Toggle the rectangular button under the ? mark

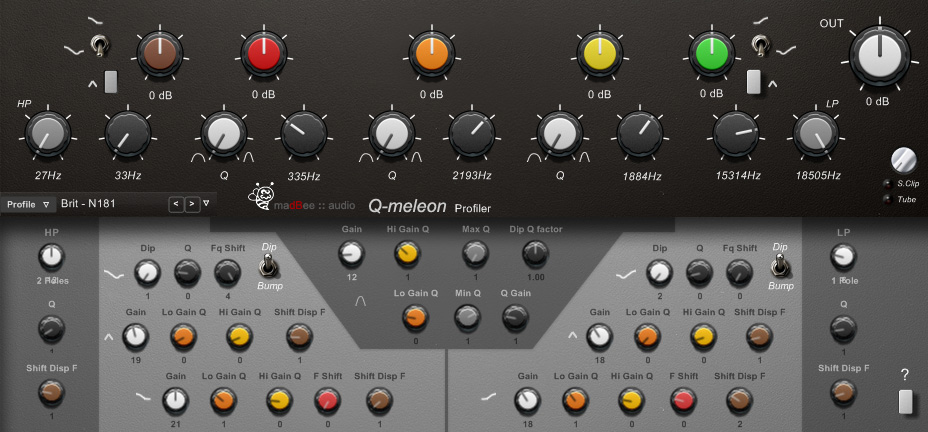coord(906,402)
